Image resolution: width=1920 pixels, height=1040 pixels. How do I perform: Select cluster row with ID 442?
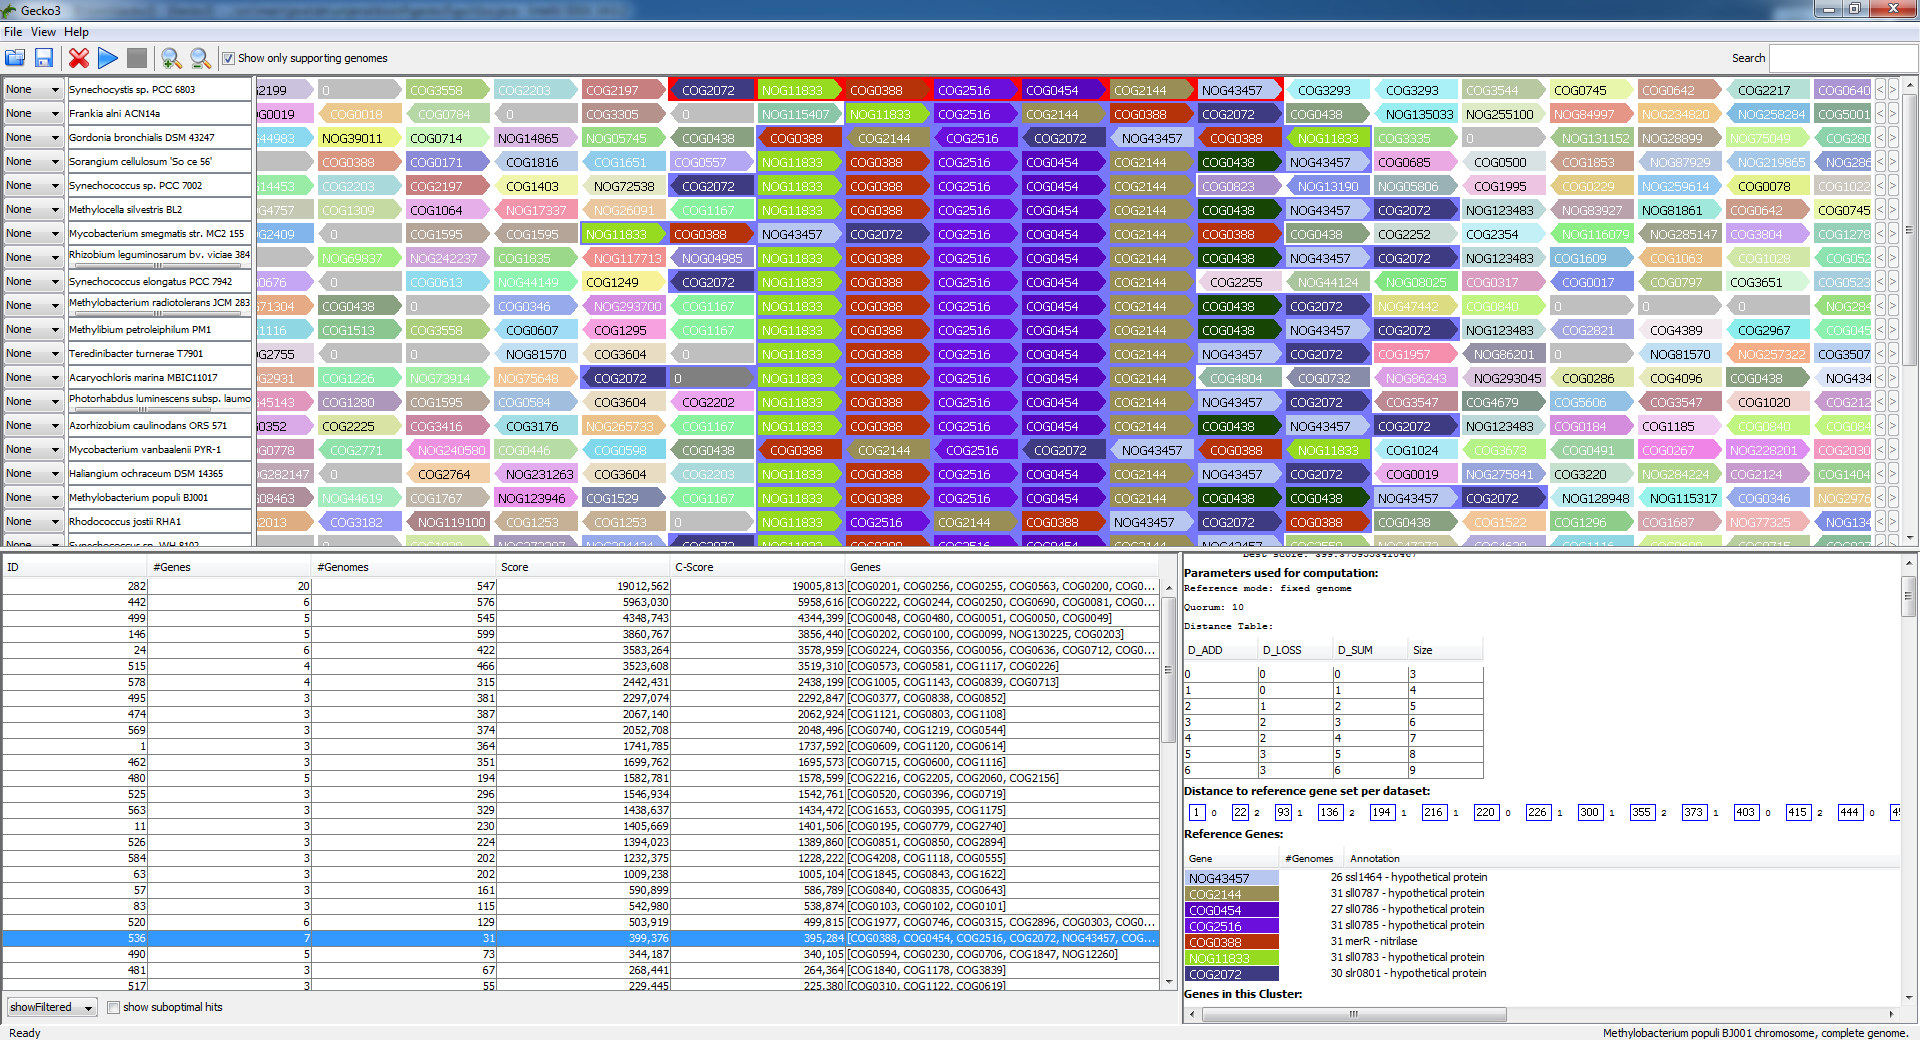coord(580,602)
